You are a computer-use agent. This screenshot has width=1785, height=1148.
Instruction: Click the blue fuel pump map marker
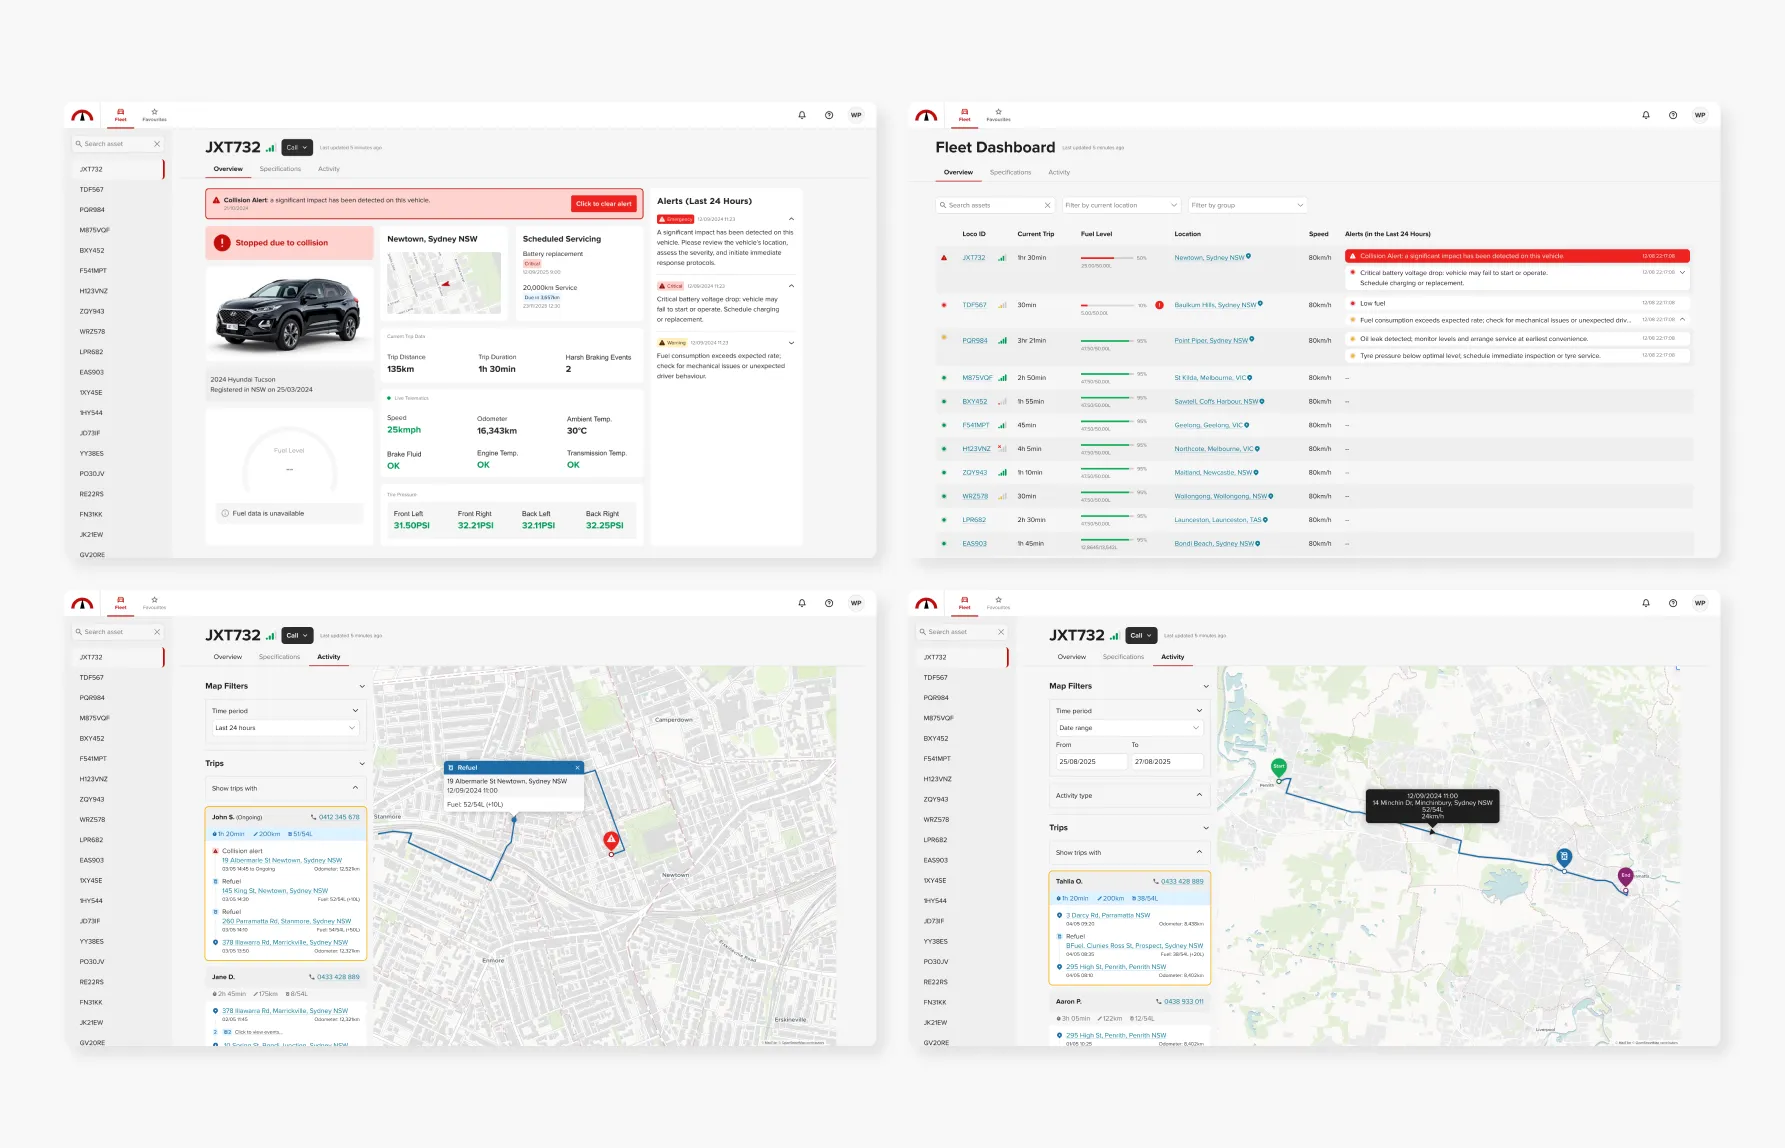click(1564, 857)
